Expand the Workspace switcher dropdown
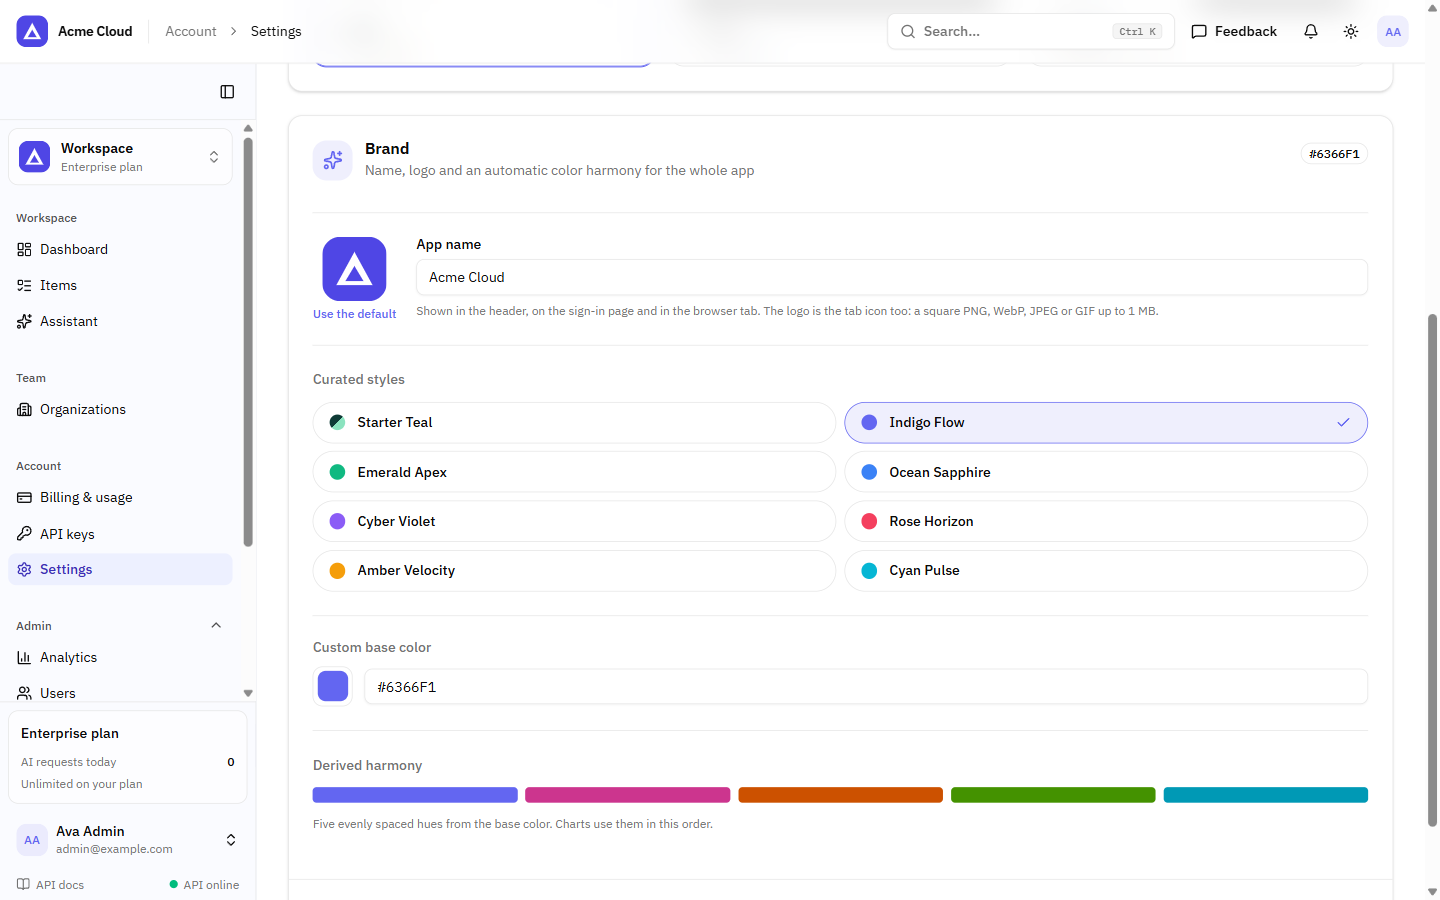Viewport: 1440px width, 900px height. [x=120, y=157]
